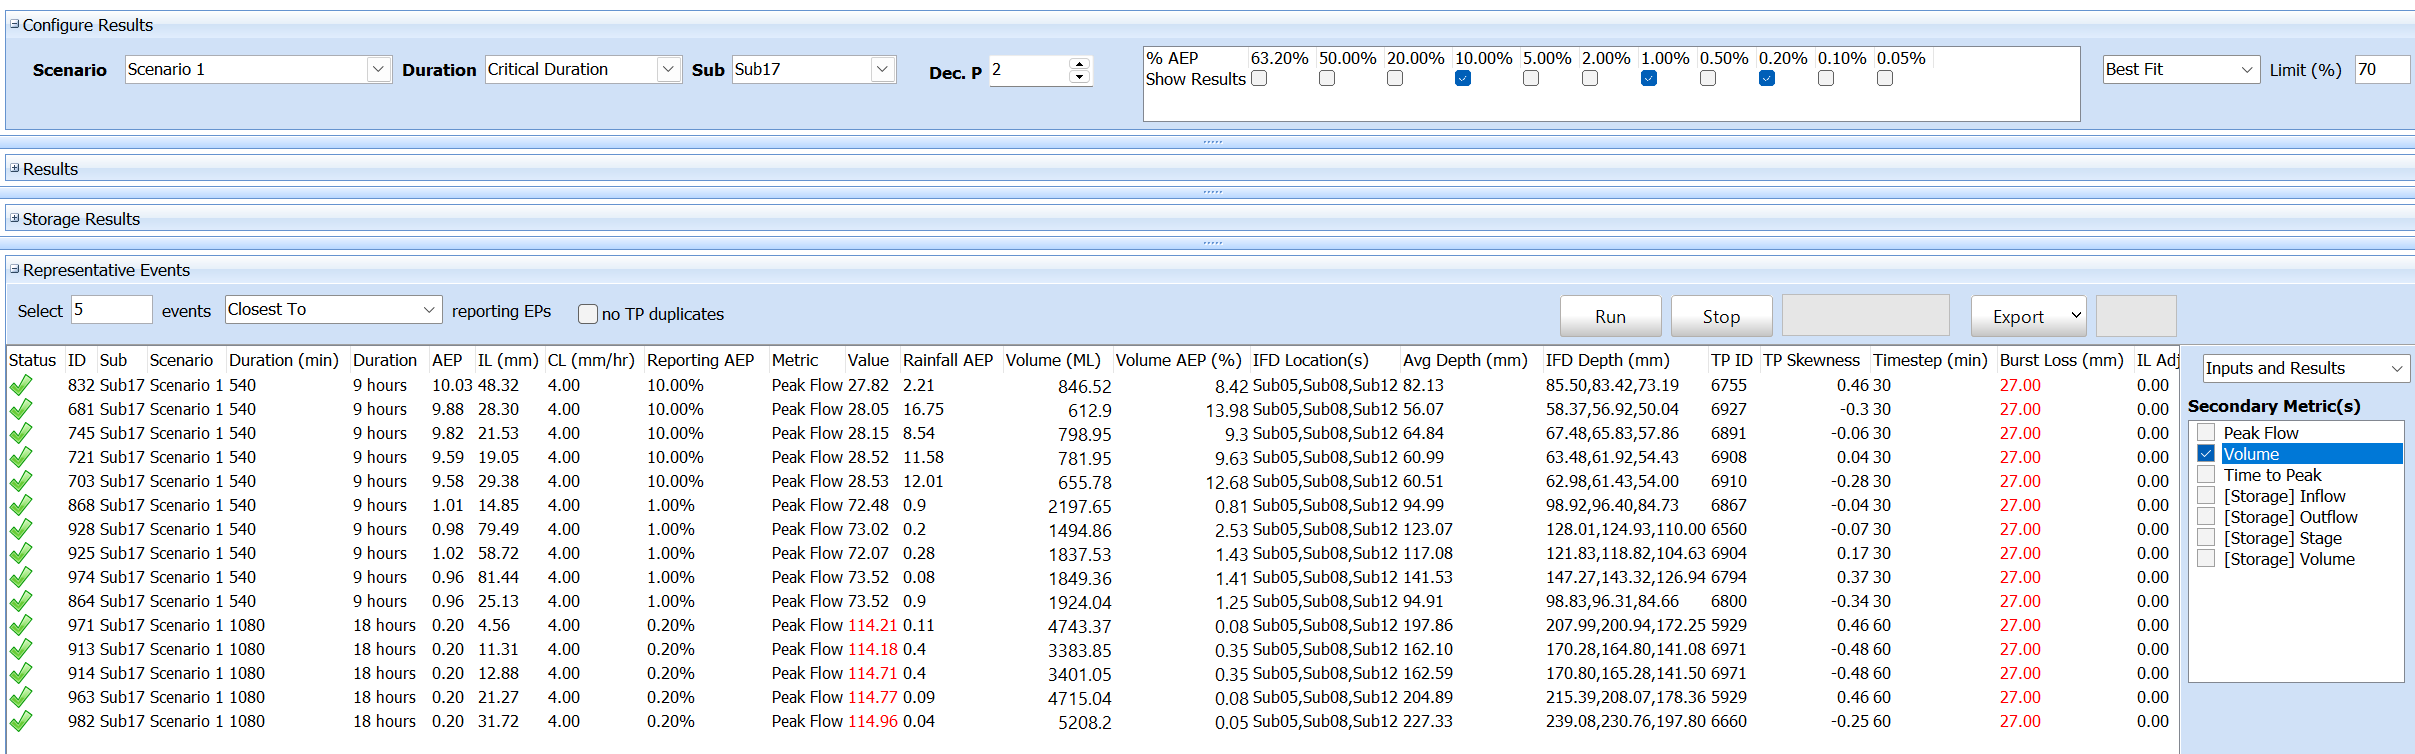Tick the no TP duplicates checkbox
The width and height of the screenshot is (2415, 754).
click(588, 314)
